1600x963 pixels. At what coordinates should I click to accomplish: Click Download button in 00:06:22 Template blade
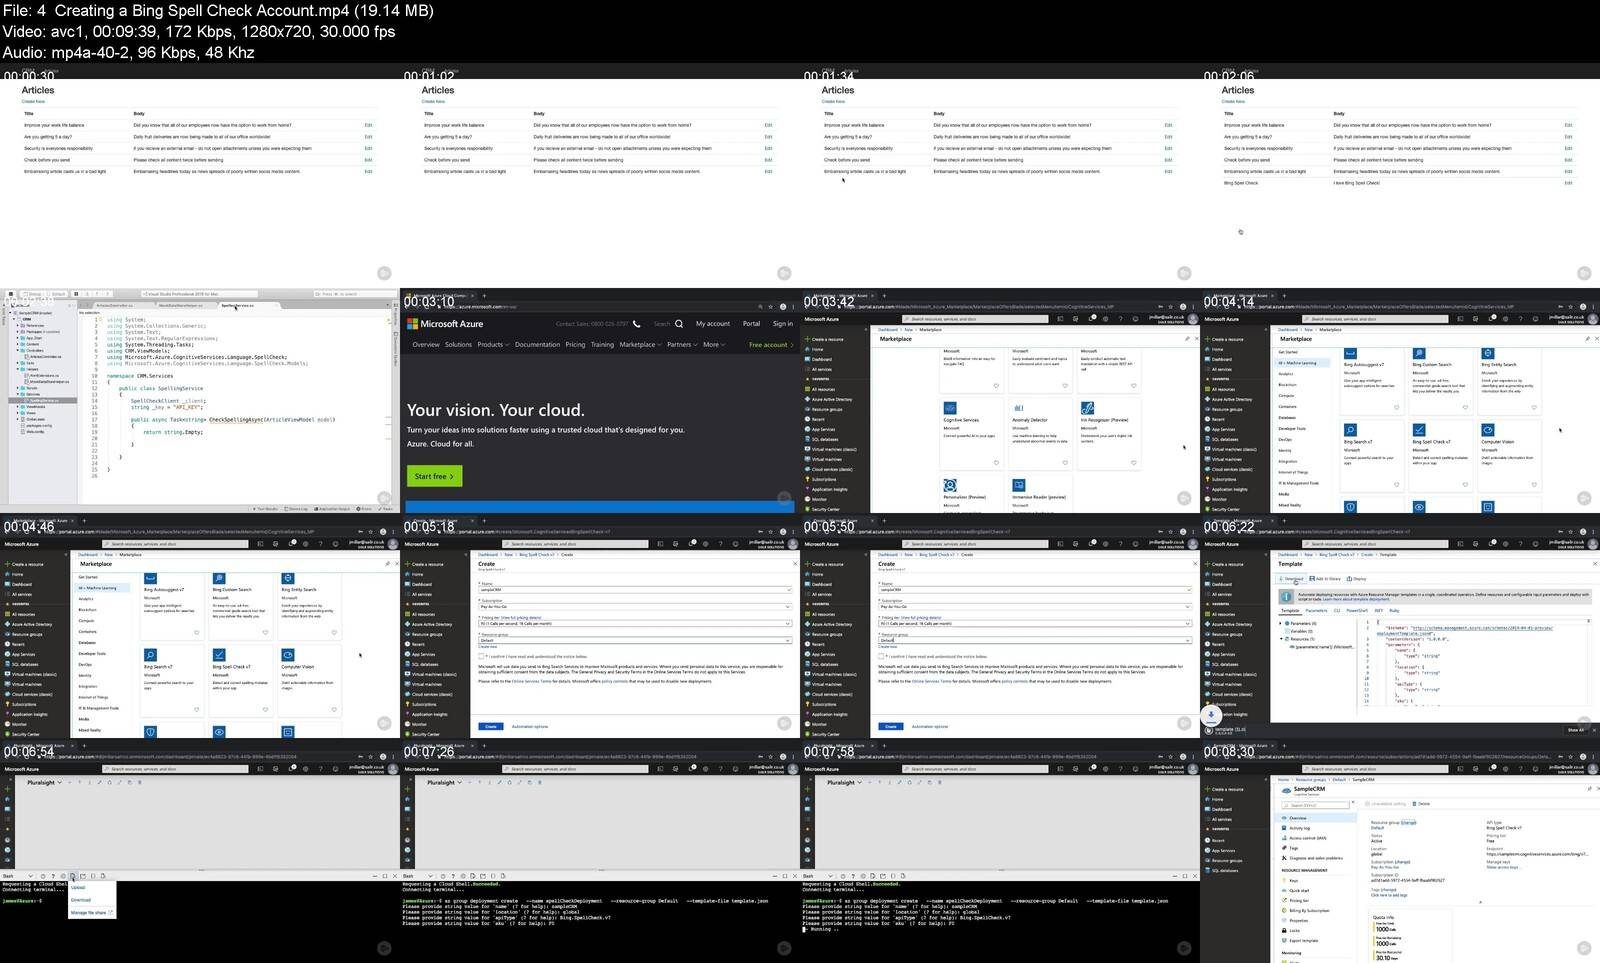pyautogui.click(x=1291, y=579)
